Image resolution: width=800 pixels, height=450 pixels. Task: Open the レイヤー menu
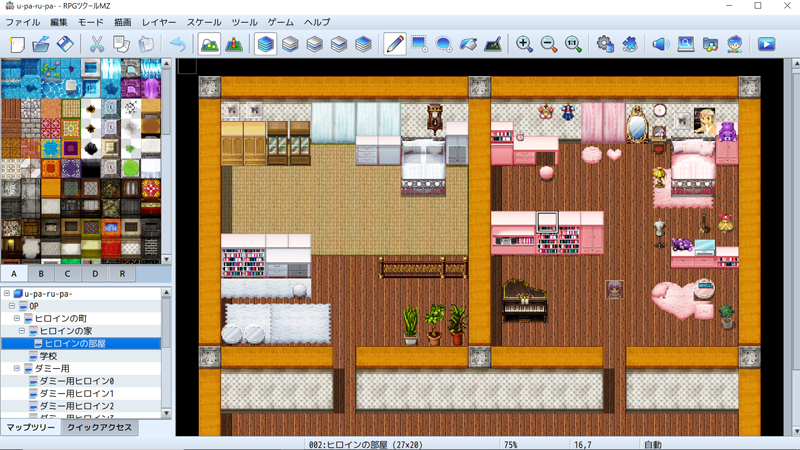tap(159, 22)
